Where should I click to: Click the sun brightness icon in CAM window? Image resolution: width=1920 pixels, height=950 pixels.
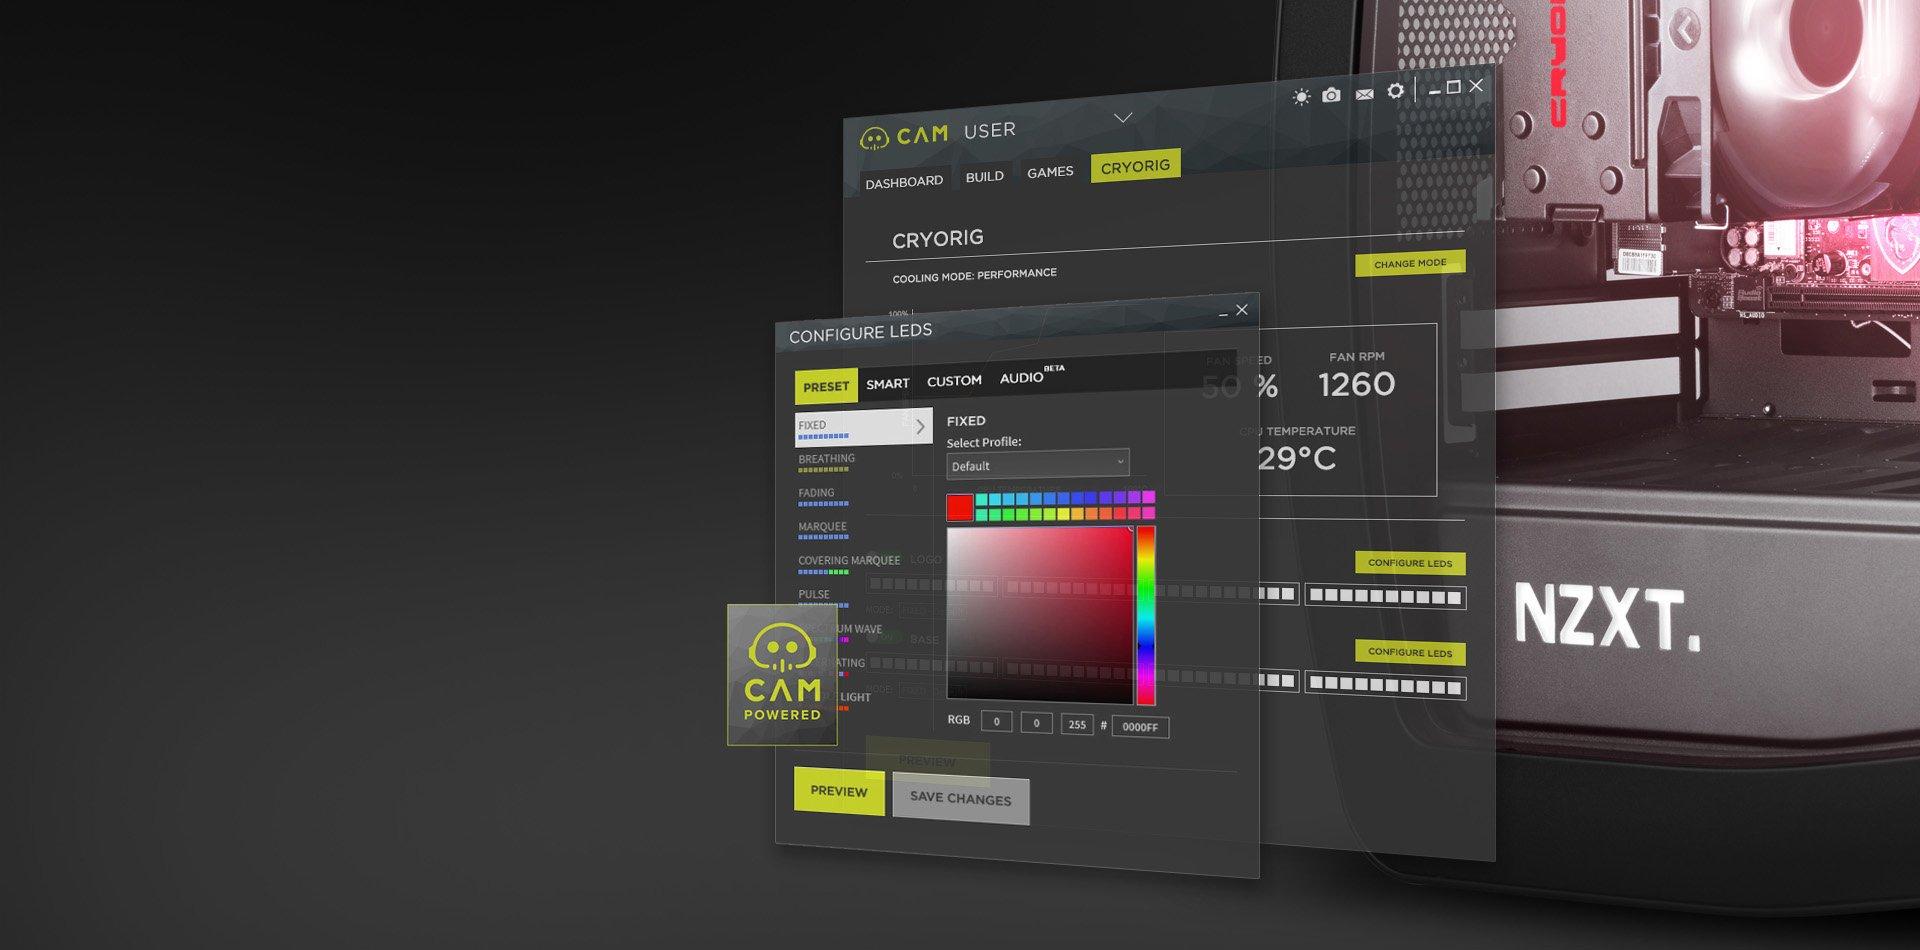[x=1301, y=97]
